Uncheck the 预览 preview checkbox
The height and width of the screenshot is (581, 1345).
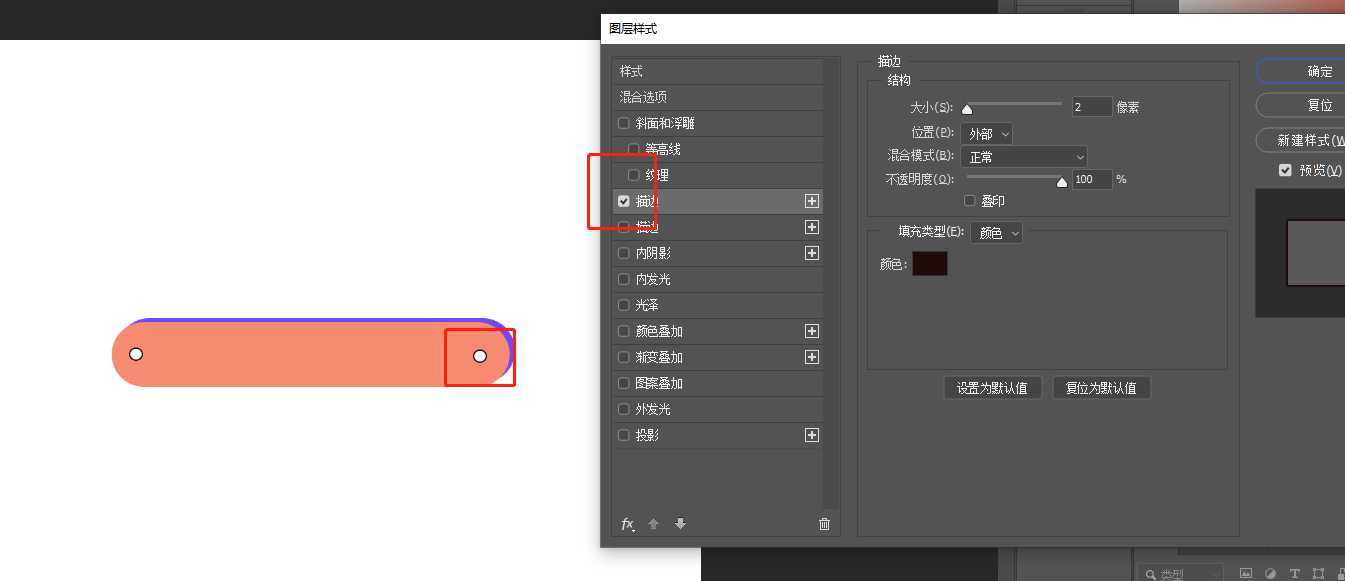point(1285,170)
